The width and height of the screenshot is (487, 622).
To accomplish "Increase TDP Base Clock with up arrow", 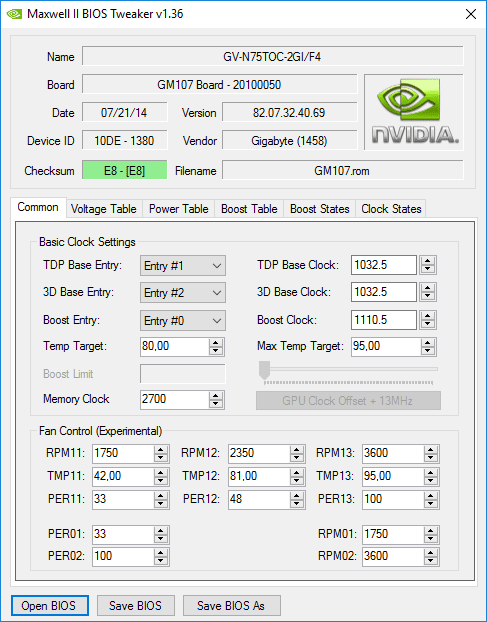I will point(428,261).
